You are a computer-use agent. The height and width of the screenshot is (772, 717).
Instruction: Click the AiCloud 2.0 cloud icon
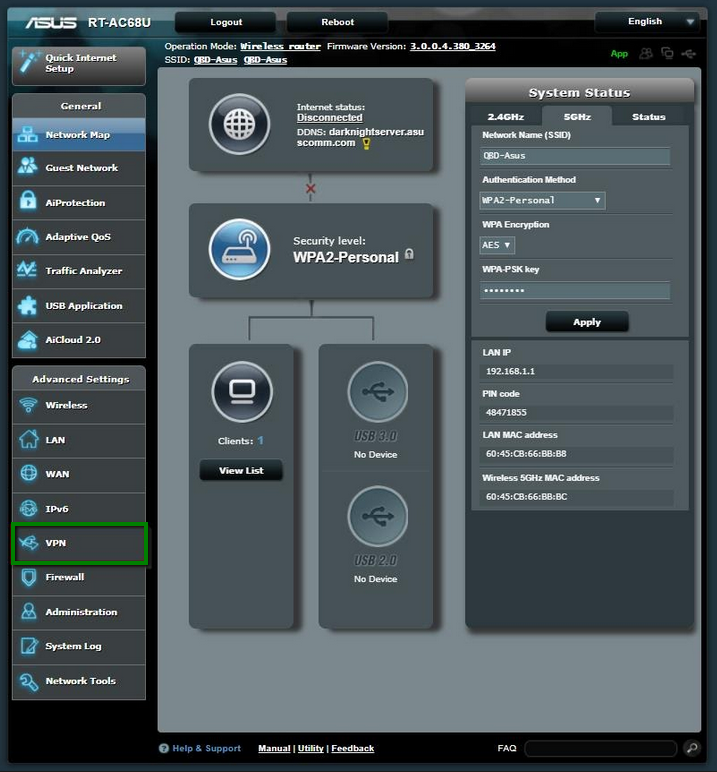(28, 340)
